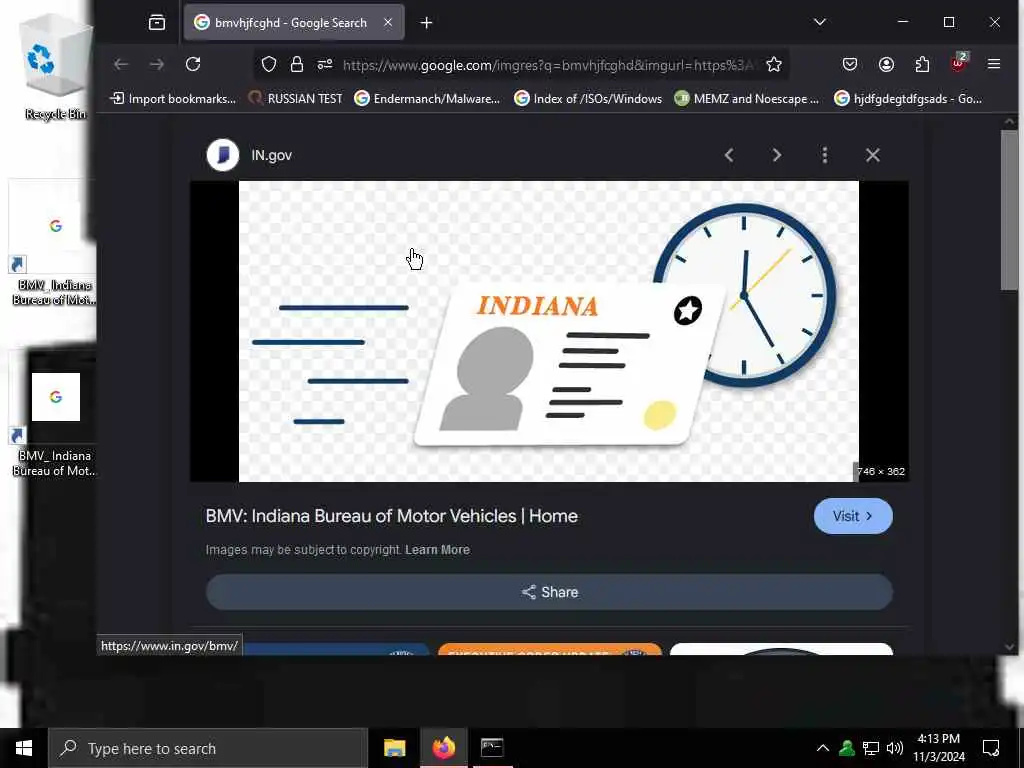Open the notification center icon
1024x768 pixels.
click(991, 748)
